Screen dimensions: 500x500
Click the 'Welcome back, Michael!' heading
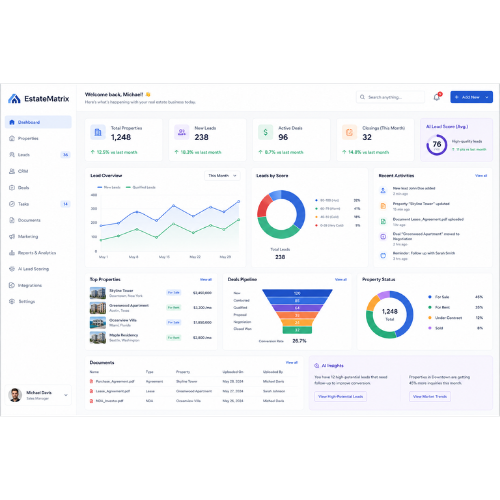click(x=114, y=94)
